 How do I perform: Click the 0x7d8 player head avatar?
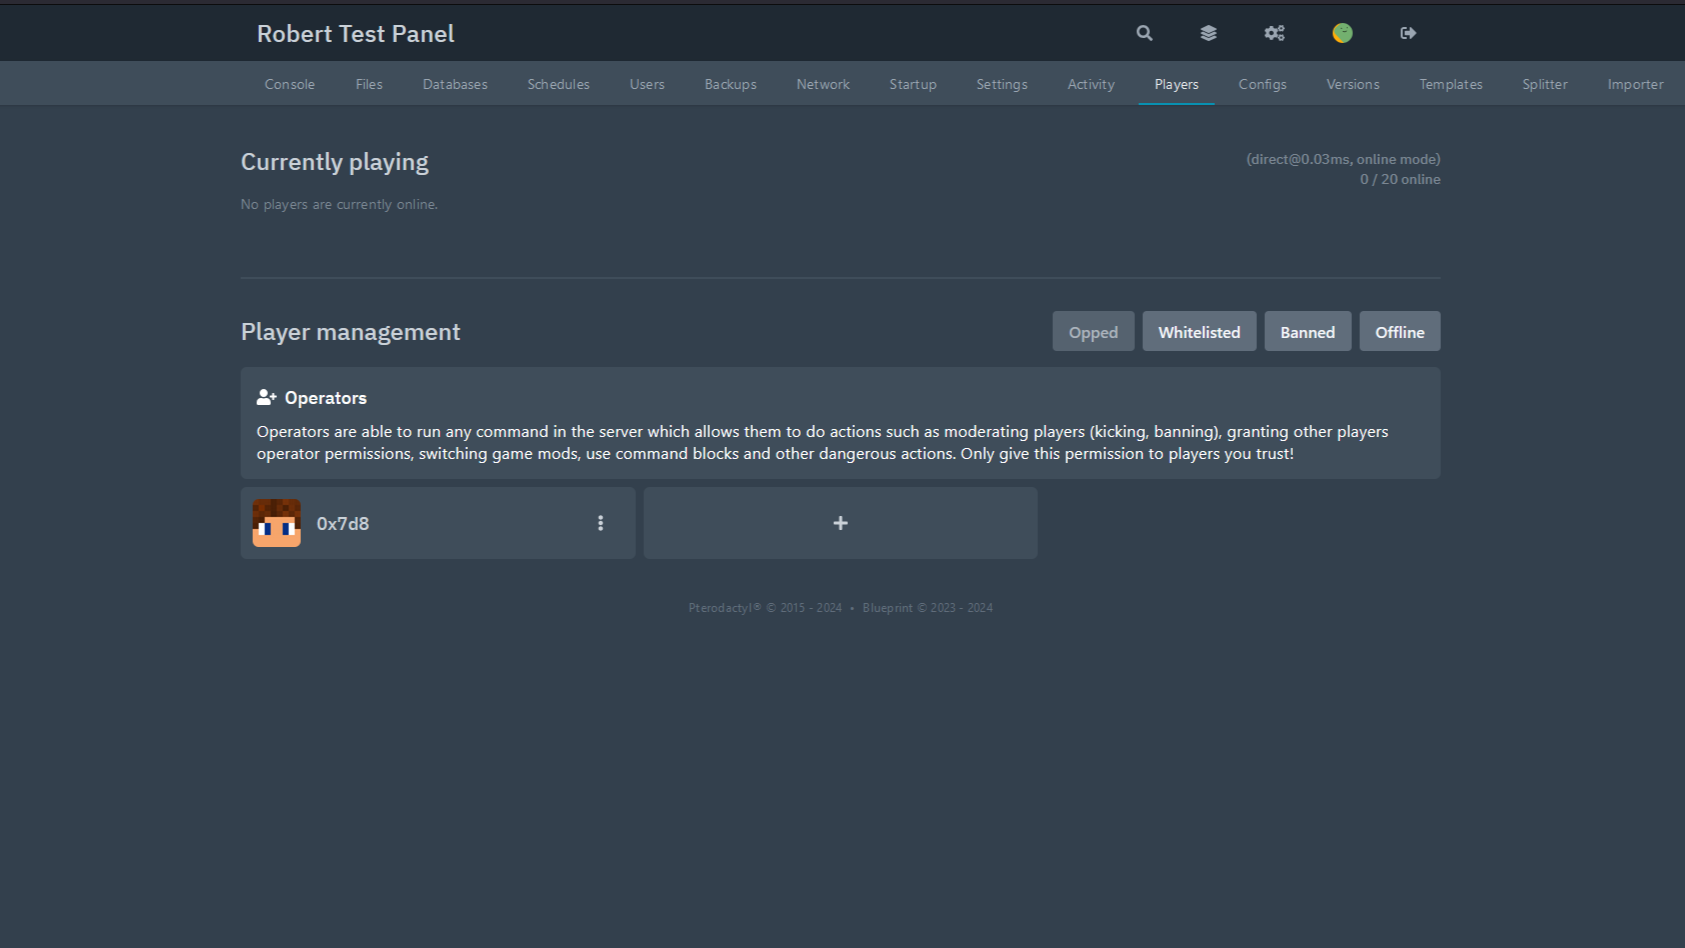click(x=277, y=523)
